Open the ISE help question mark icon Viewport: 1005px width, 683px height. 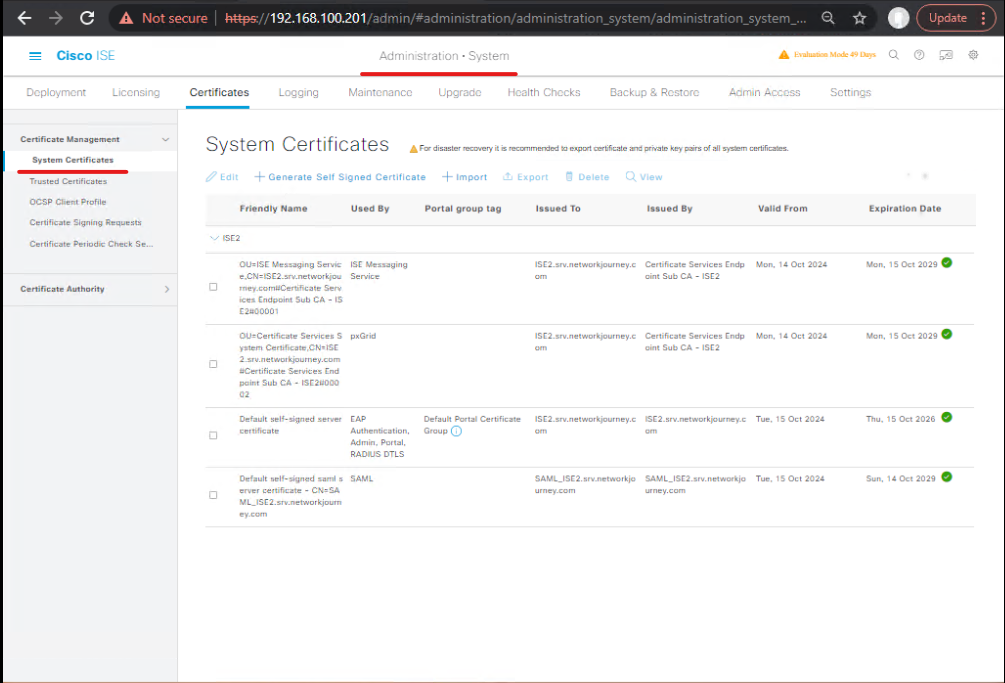tap(919, 55)
